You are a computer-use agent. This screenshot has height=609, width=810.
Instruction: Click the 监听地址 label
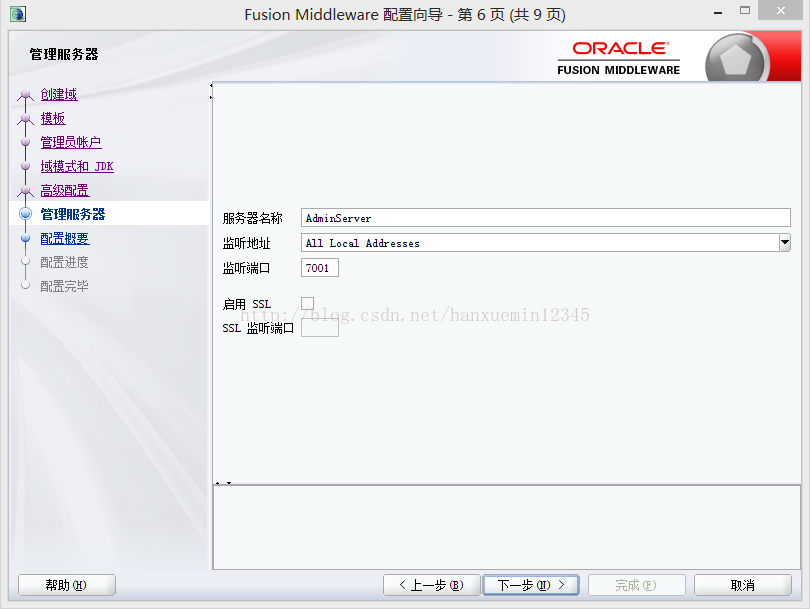[246, 243]
